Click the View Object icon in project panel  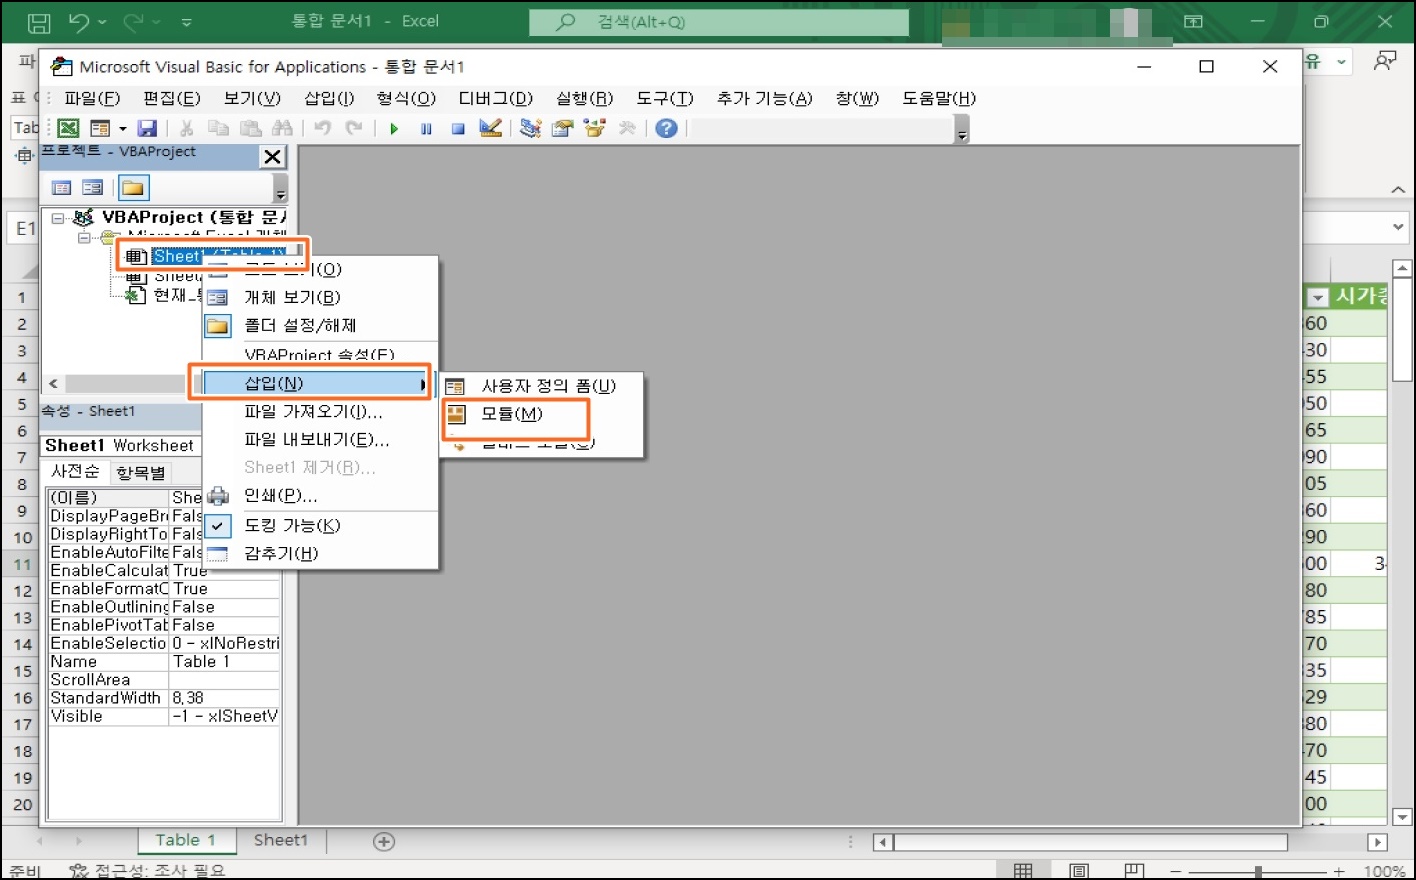click(93, 188)
